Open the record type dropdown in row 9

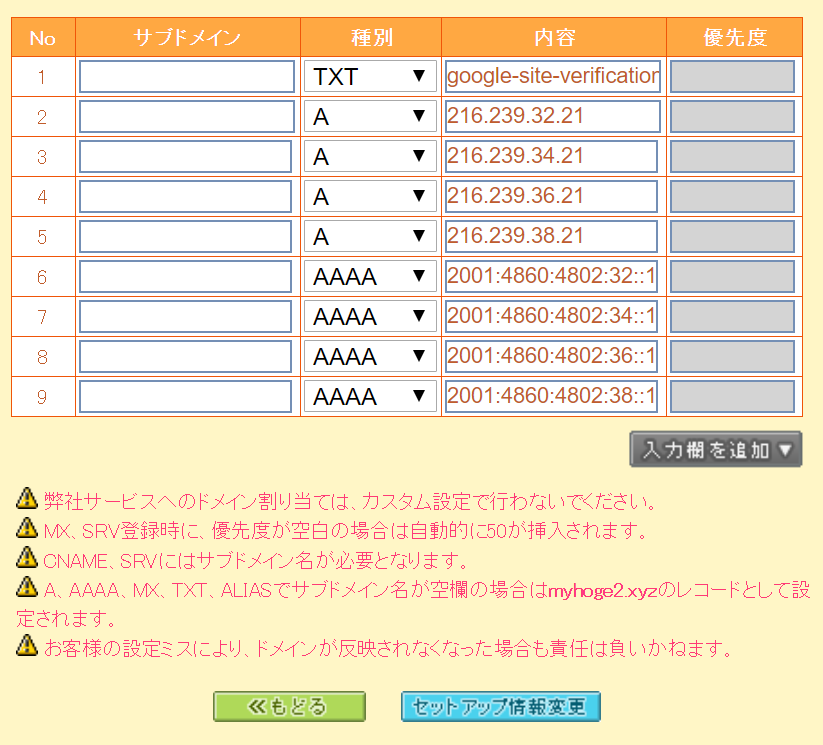tap(370, 397)
